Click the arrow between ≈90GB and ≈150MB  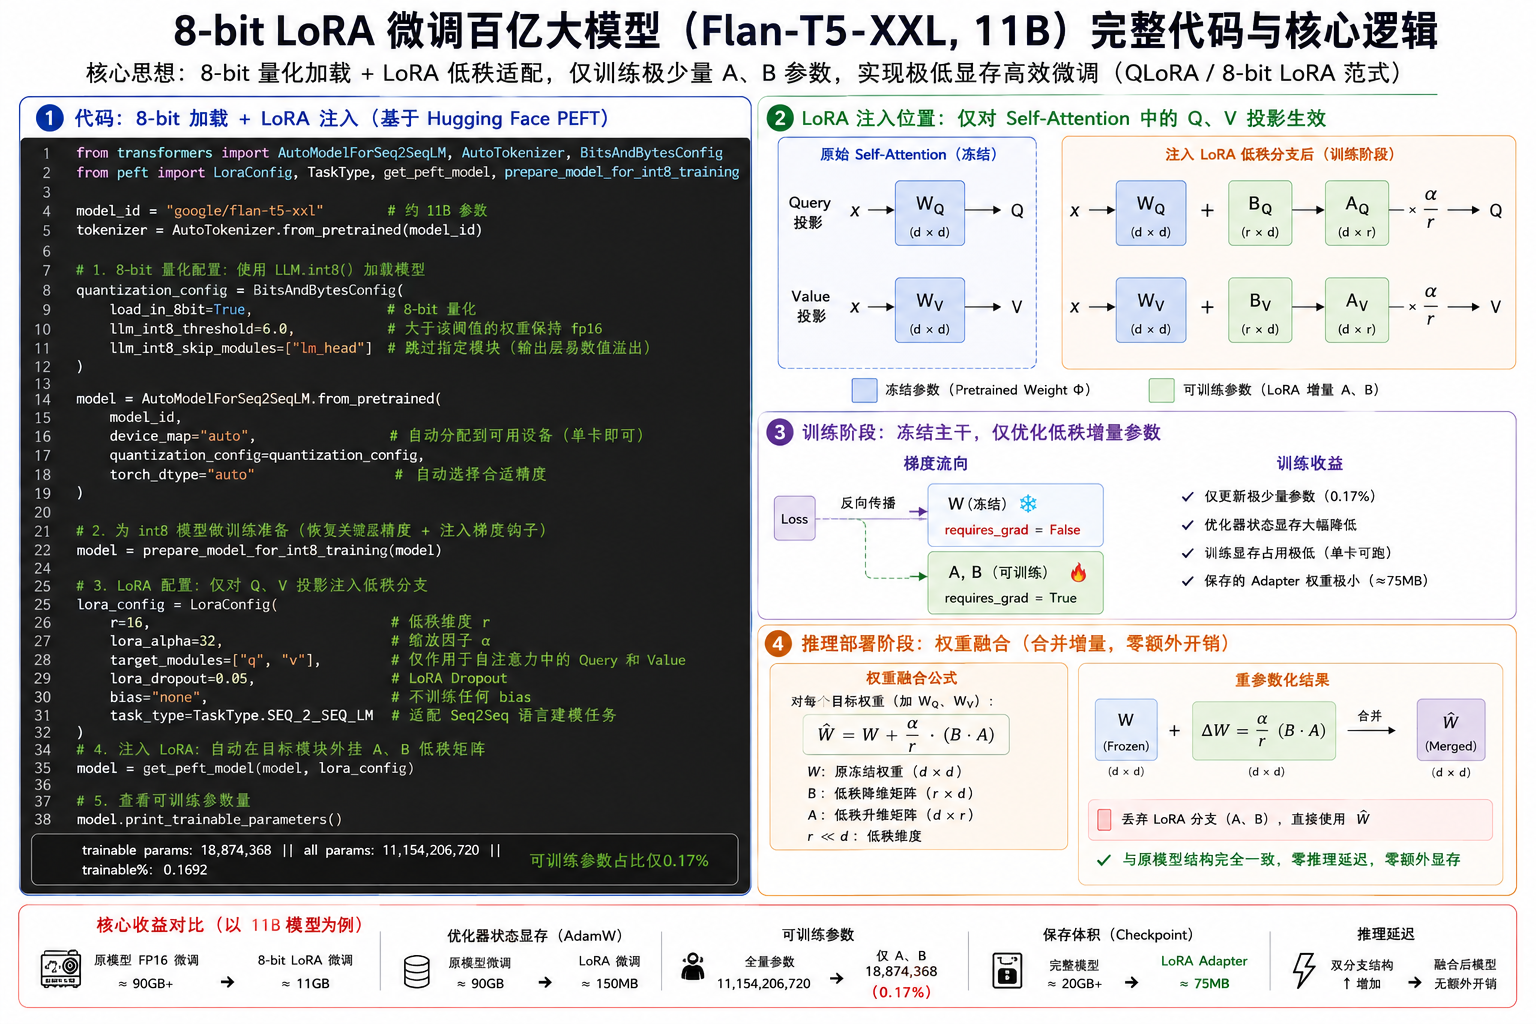(x=545, y=983)
